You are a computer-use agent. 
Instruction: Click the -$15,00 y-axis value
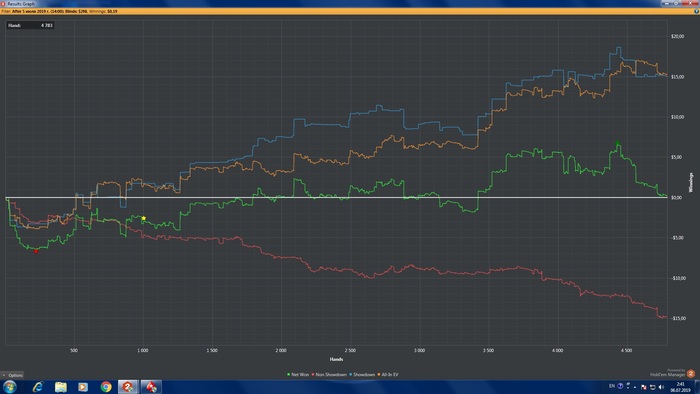(678, 319)
